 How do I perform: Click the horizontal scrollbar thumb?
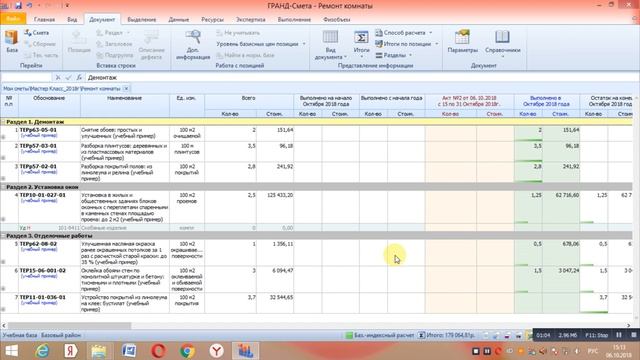coord(69,325)
